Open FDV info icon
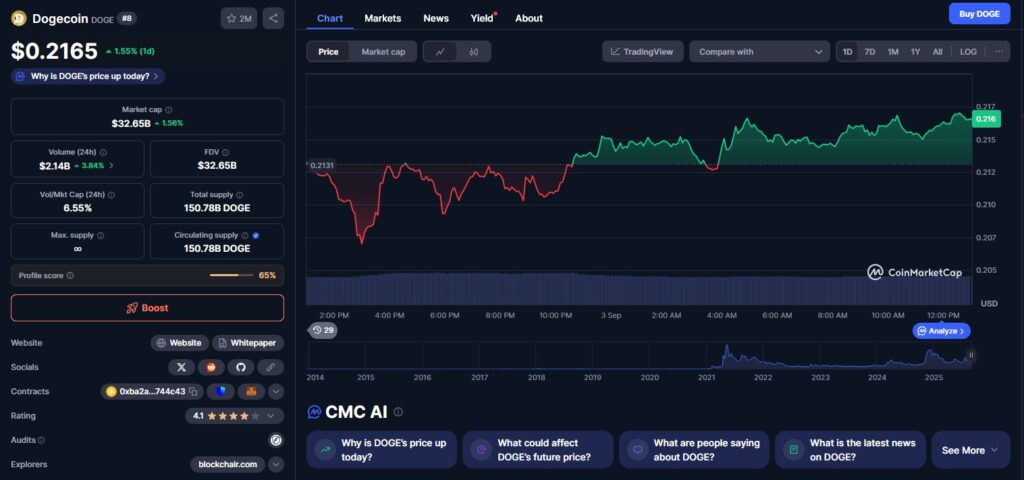 point(225,152)
